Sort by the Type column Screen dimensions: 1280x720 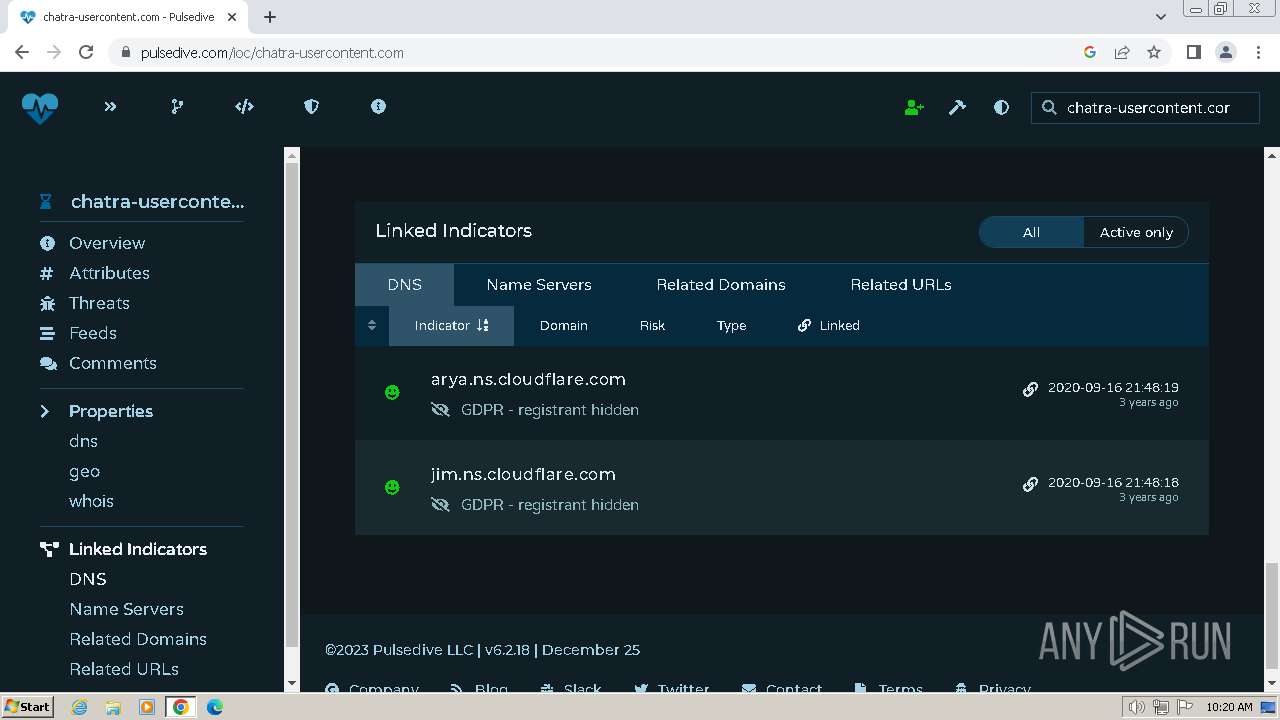731,326
